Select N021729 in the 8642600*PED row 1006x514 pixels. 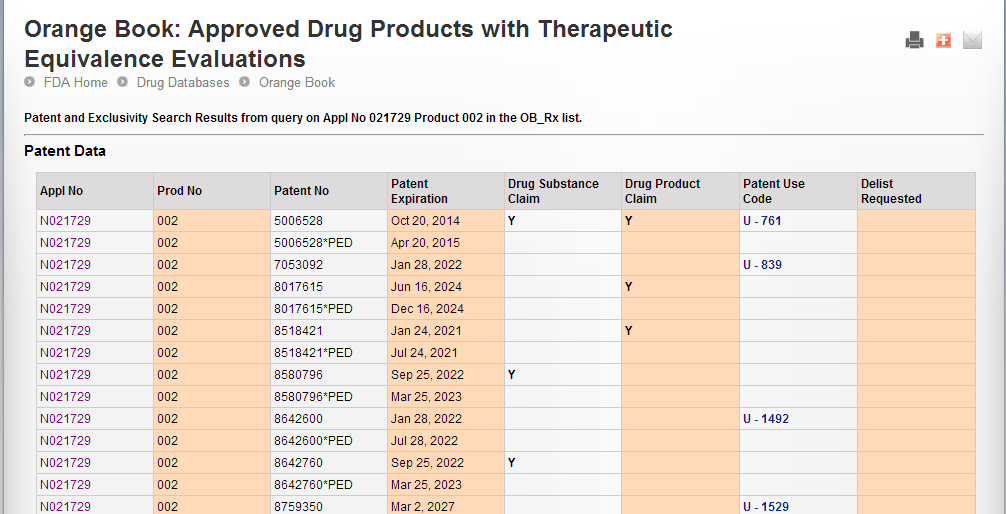[65, 441]
